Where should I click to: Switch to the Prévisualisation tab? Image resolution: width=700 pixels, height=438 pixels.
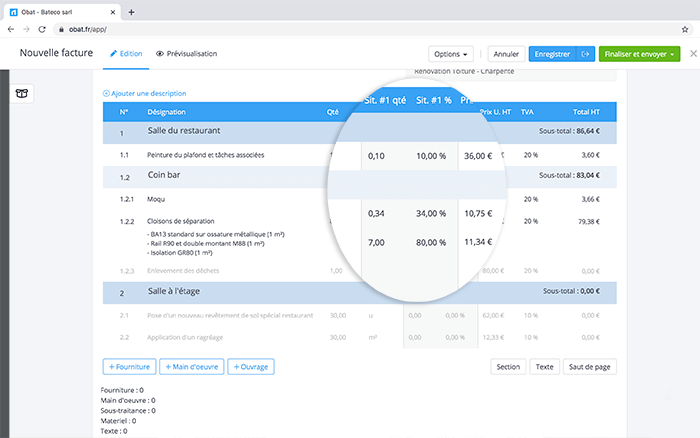pos(187,54)
